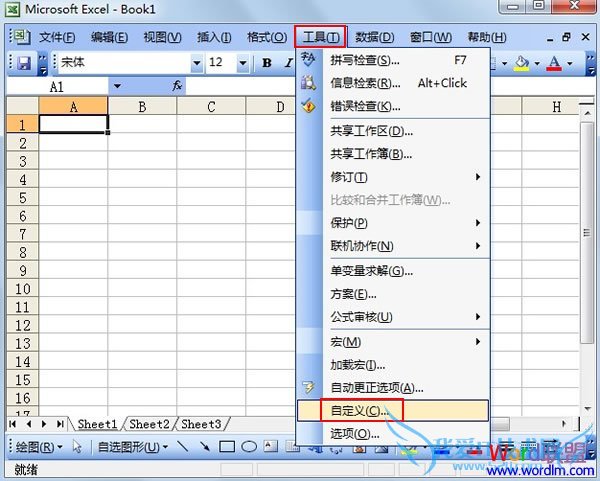Click the Name Box showing A1

click(57, 86)
